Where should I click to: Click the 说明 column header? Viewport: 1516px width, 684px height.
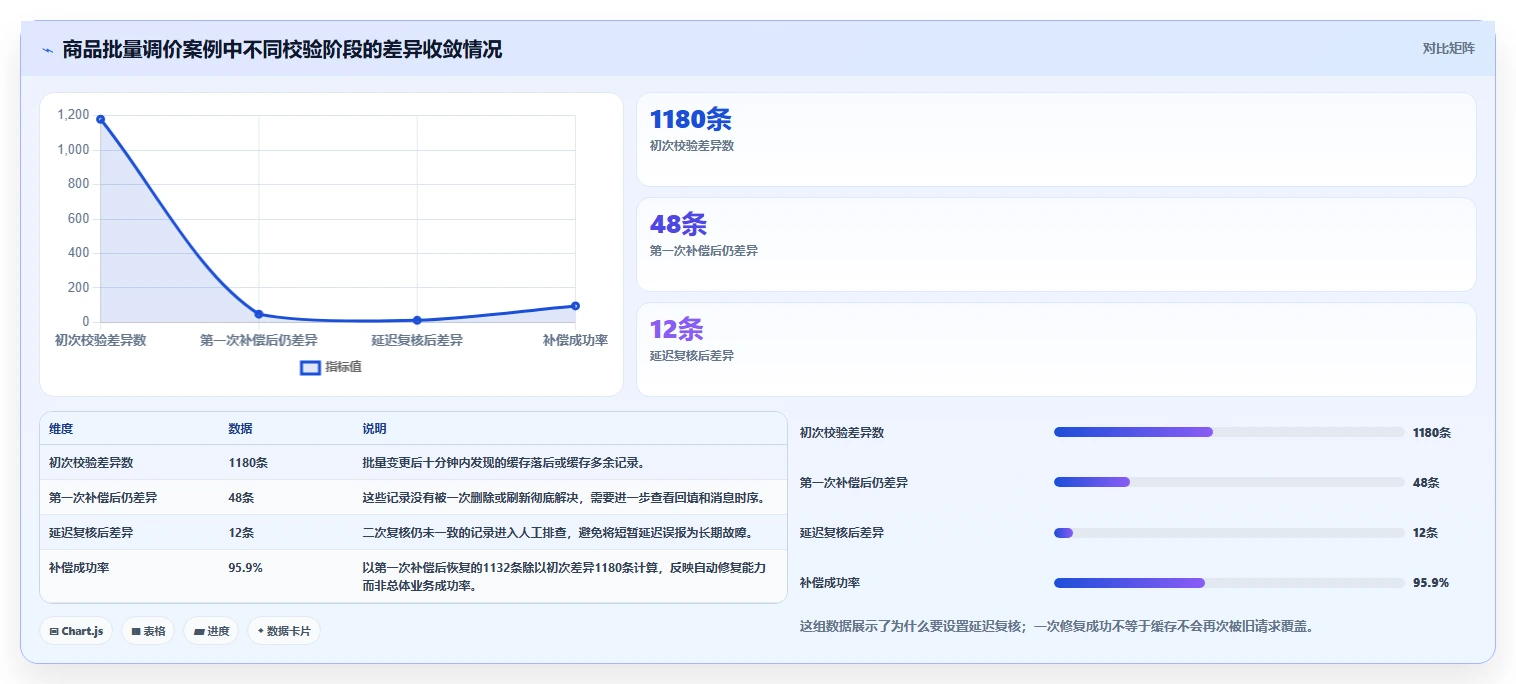(x=374, y=428)
